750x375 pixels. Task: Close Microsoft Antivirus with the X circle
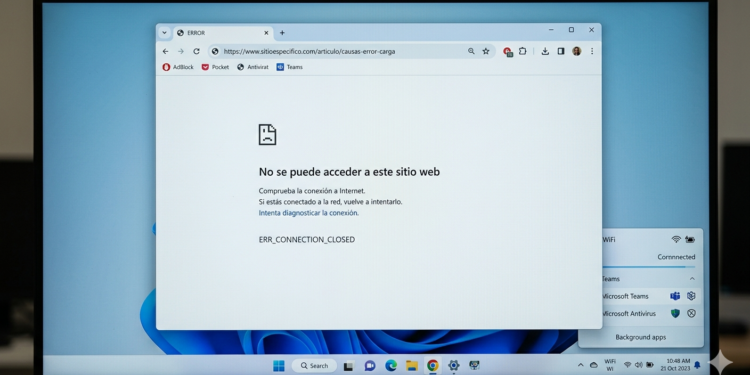(x=691, y=314)
